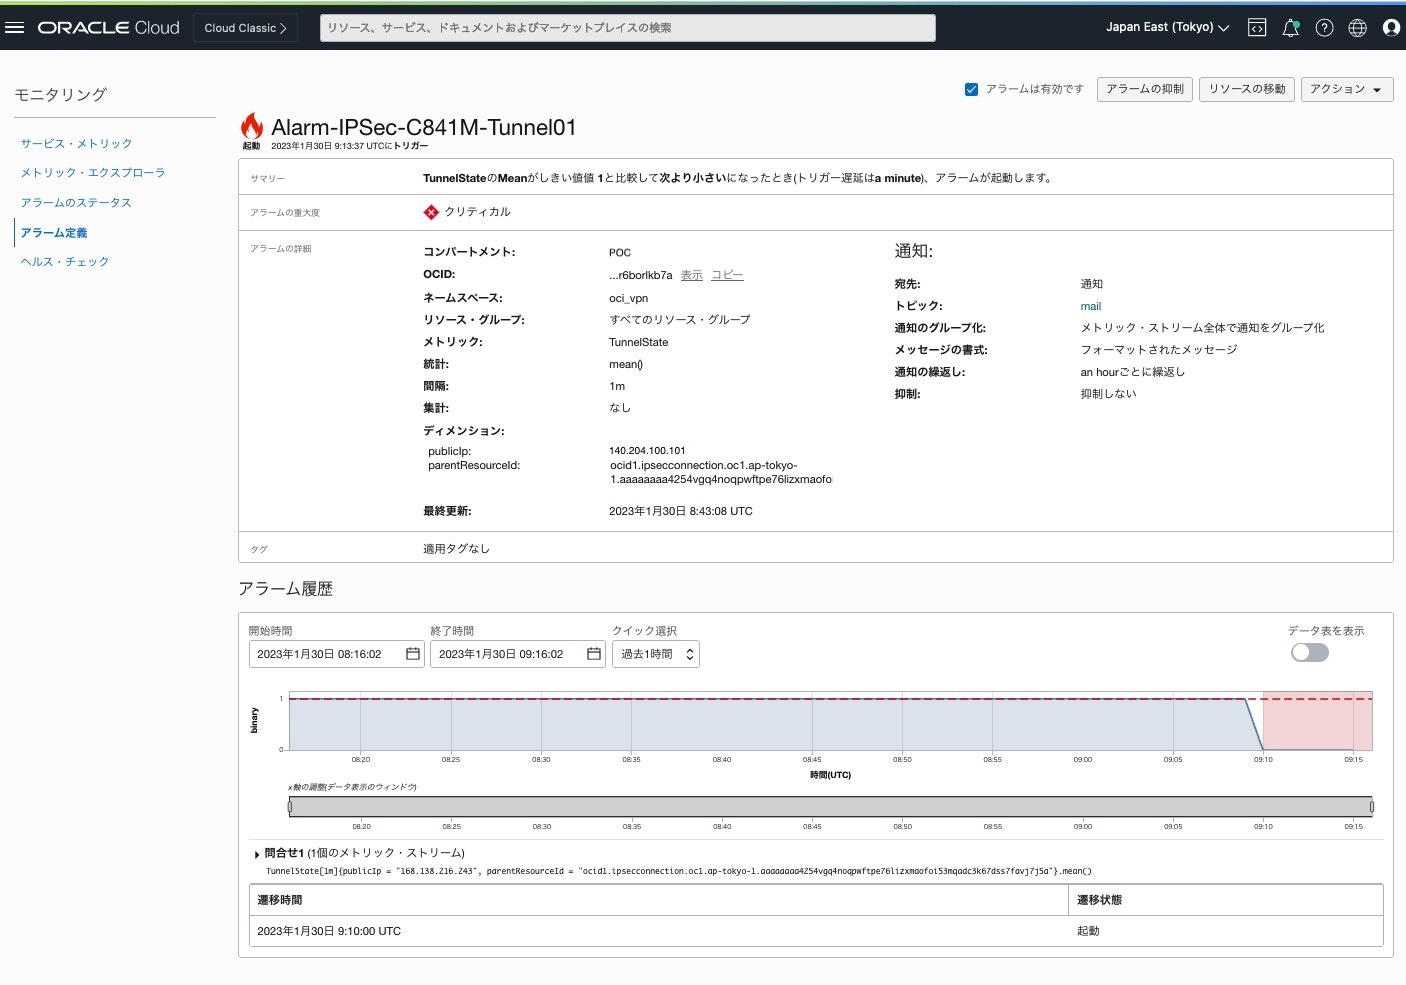This screenshot has height=985, width=1406.
Task: Click the left handle of x-axis range slider
Action: click(290, 807)
